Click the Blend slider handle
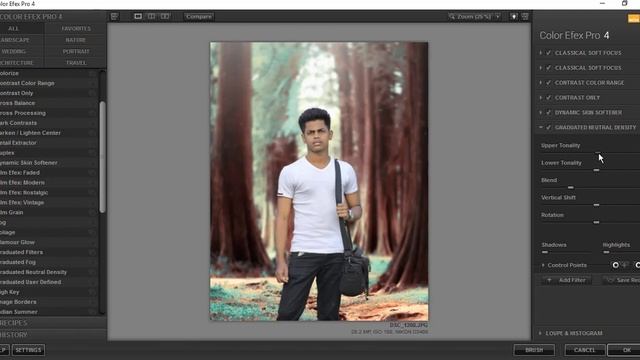Viewport: 640px width, 360px height. coord(571,187)
